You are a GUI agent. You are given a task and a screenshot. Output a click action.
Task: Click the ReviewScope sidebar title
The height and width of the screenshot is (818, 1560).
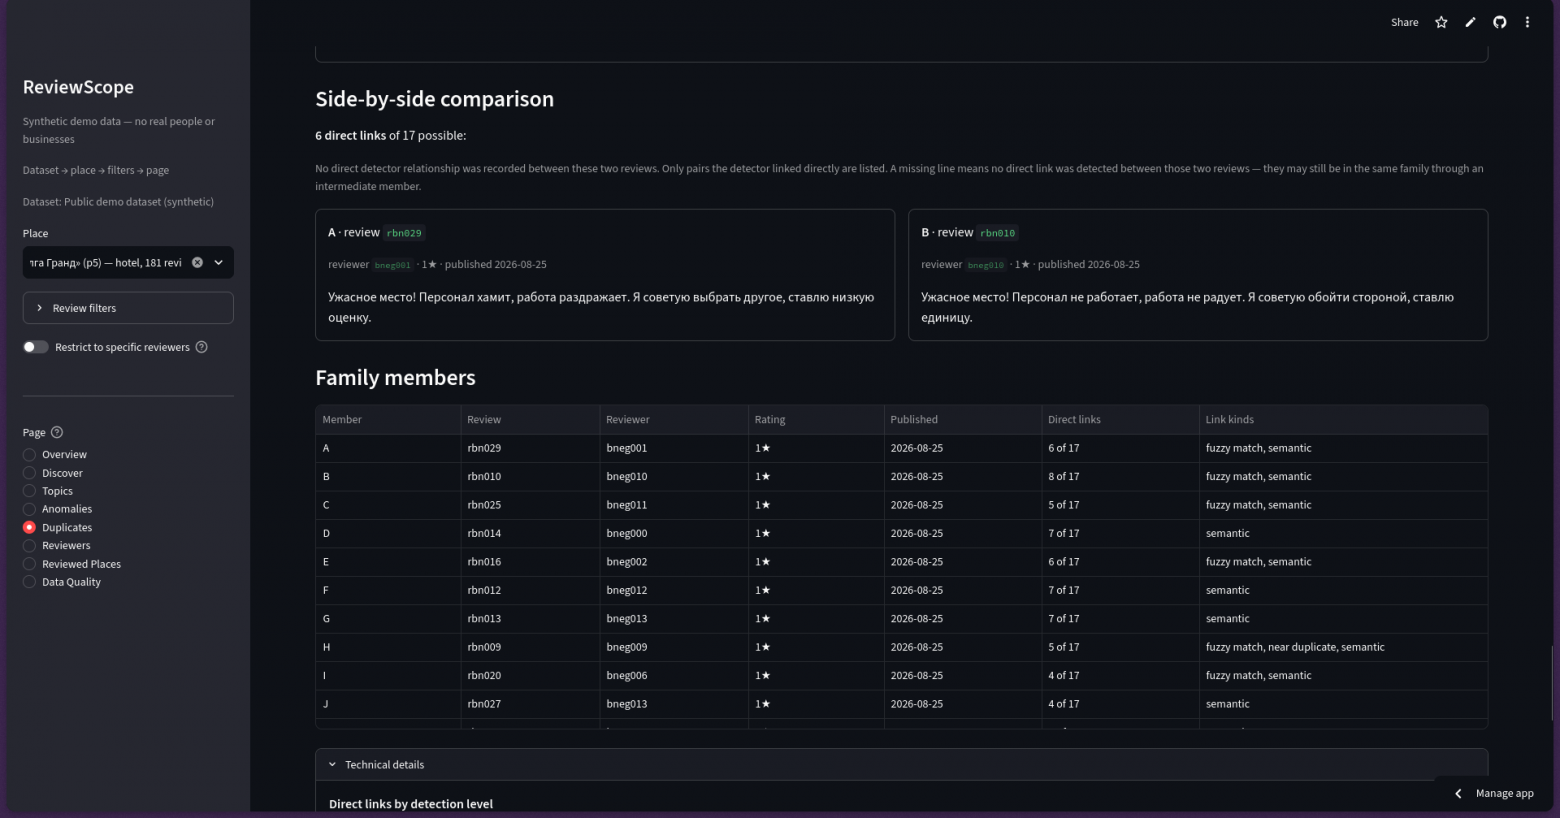click(x=78, y=87)
